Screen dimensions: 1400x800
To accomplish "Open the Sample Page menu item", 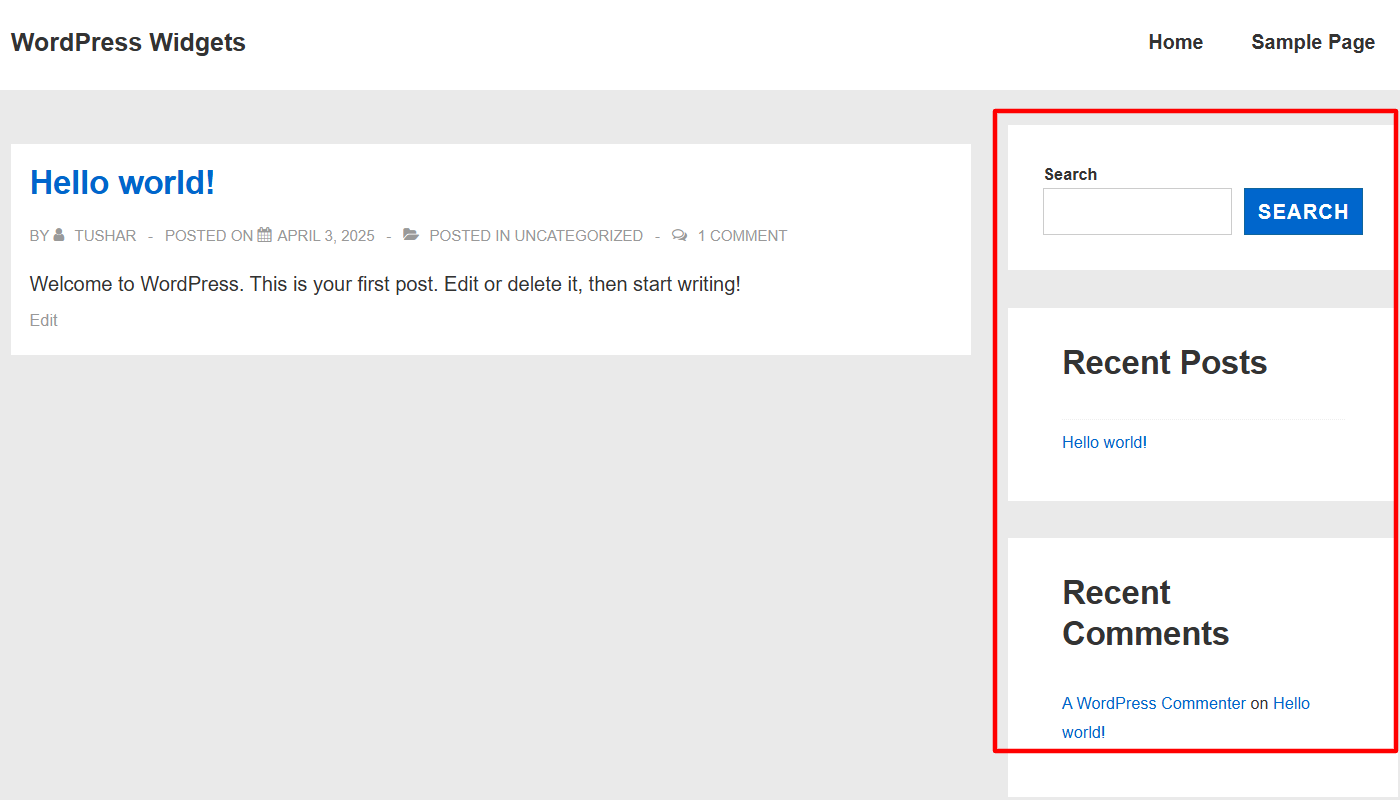I will [1313, 42].
